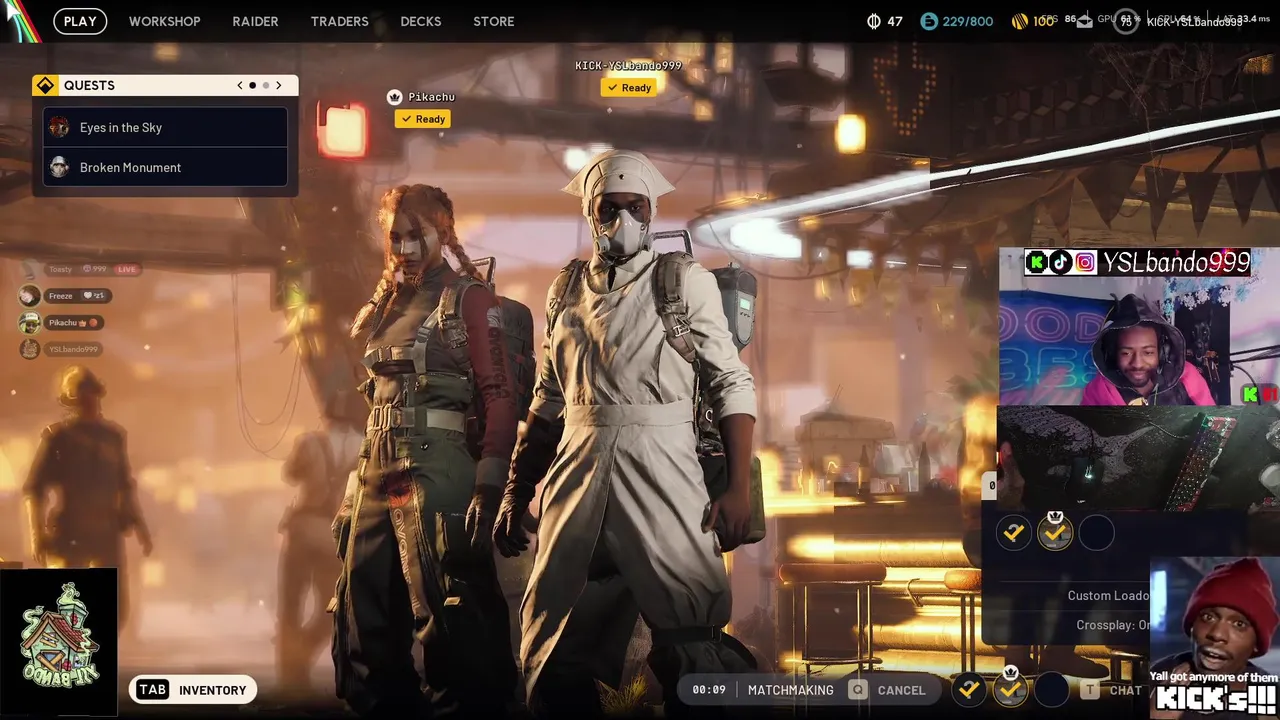Click the empty party slot in side panel
1280x720 pixels.
(1096, 533)
